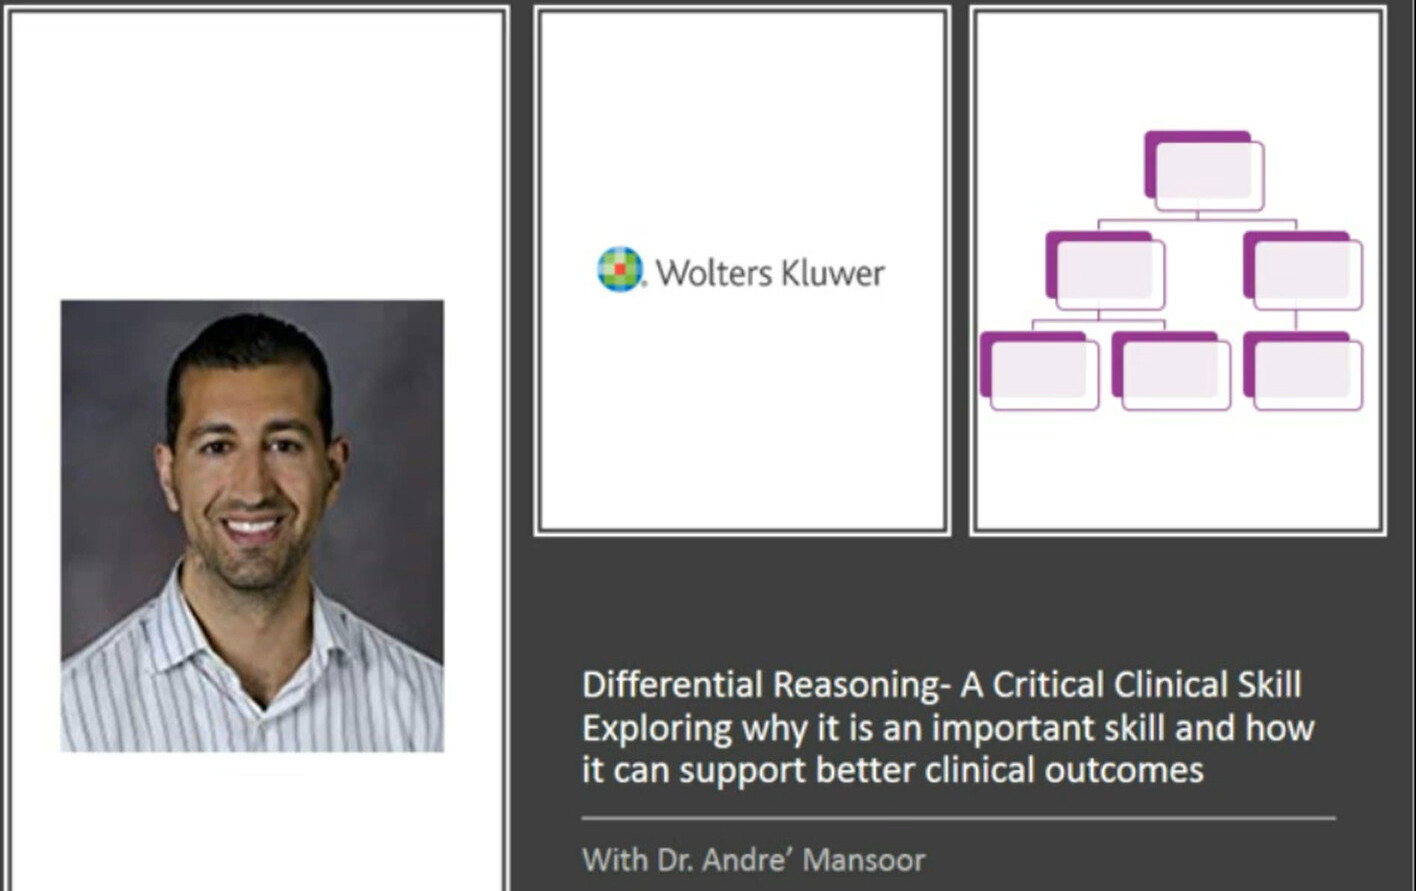The height and width of the screenshot is (891, 1416).
Task: Click the line starting with "Exploring why it is"
Action: pyautogui.click(x=947, y=728)
